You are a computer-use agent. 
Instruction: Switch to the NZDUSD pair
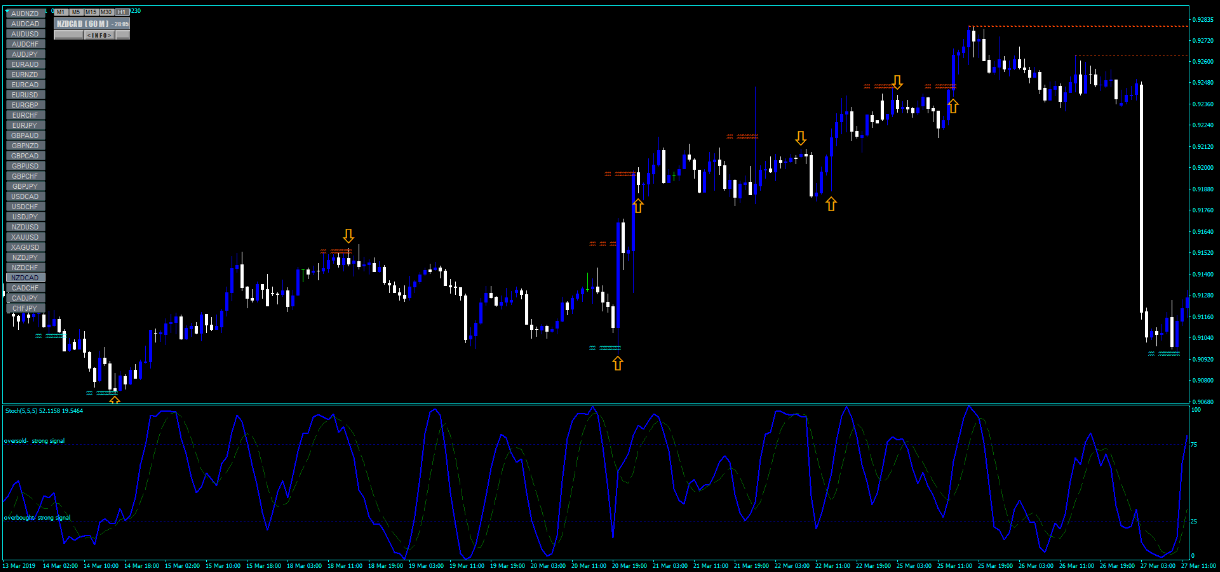(x=25, y=227)
